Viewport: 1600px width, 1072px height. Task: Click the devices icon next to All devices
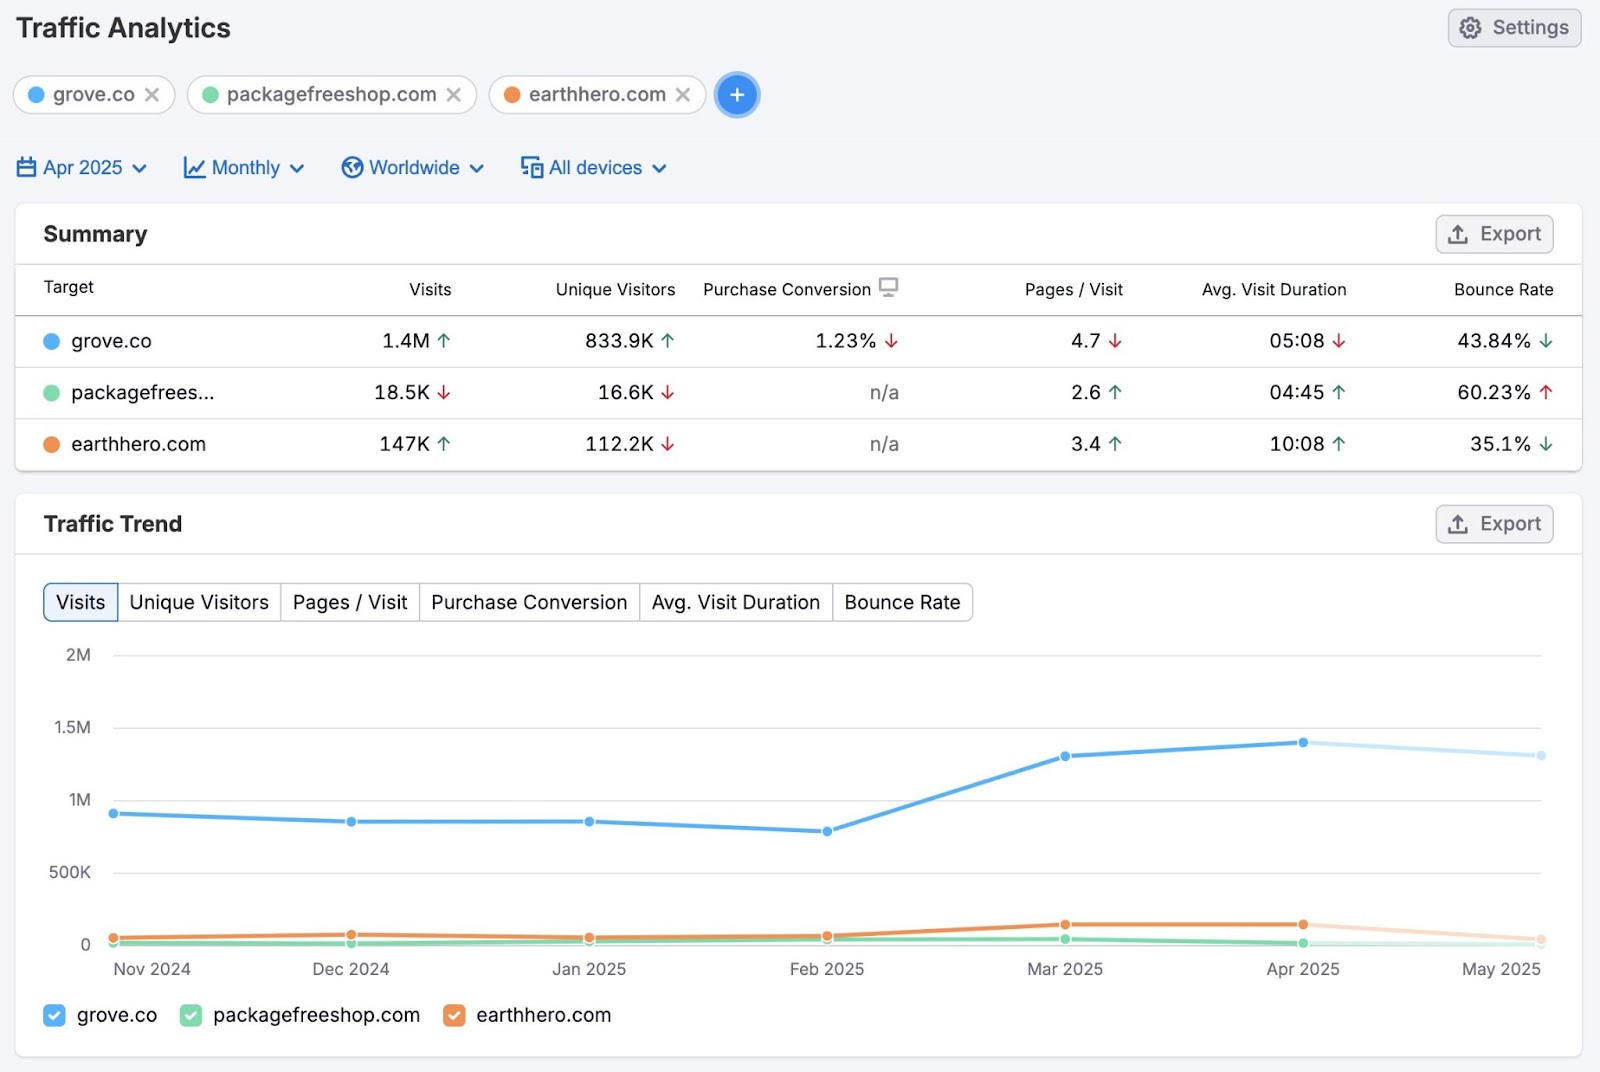click(x=530, y=167)
